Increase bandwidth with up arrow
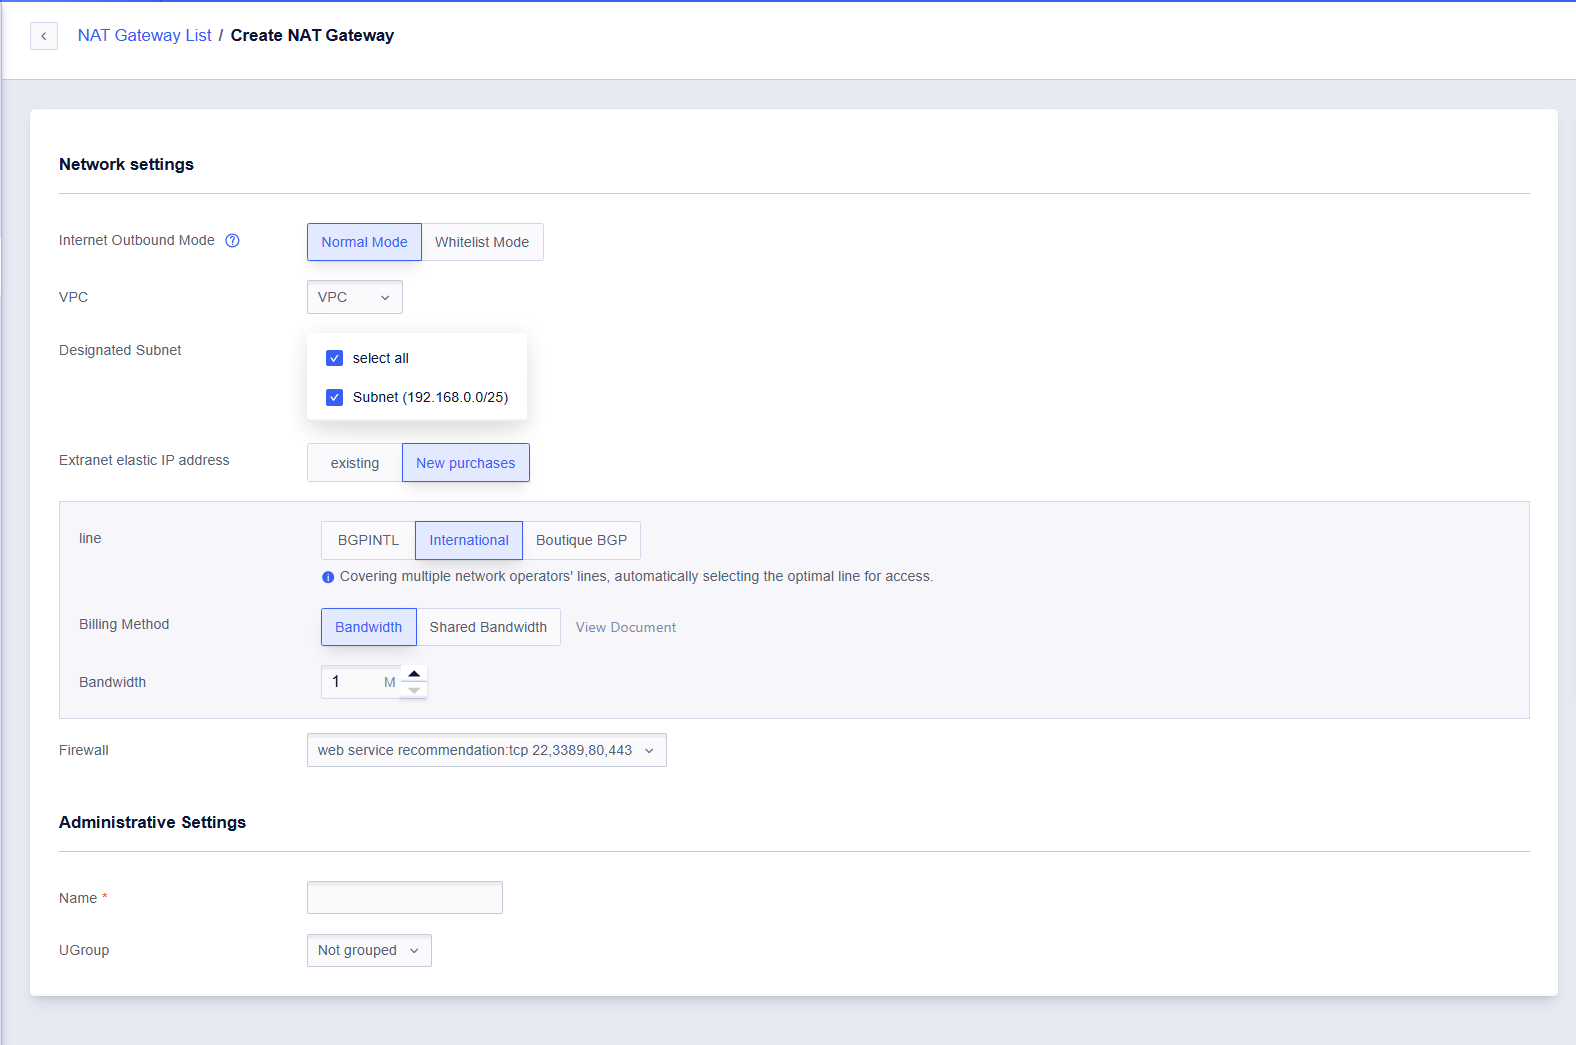Viewport: 1576px width, 1045px height. tap(414, 673)
